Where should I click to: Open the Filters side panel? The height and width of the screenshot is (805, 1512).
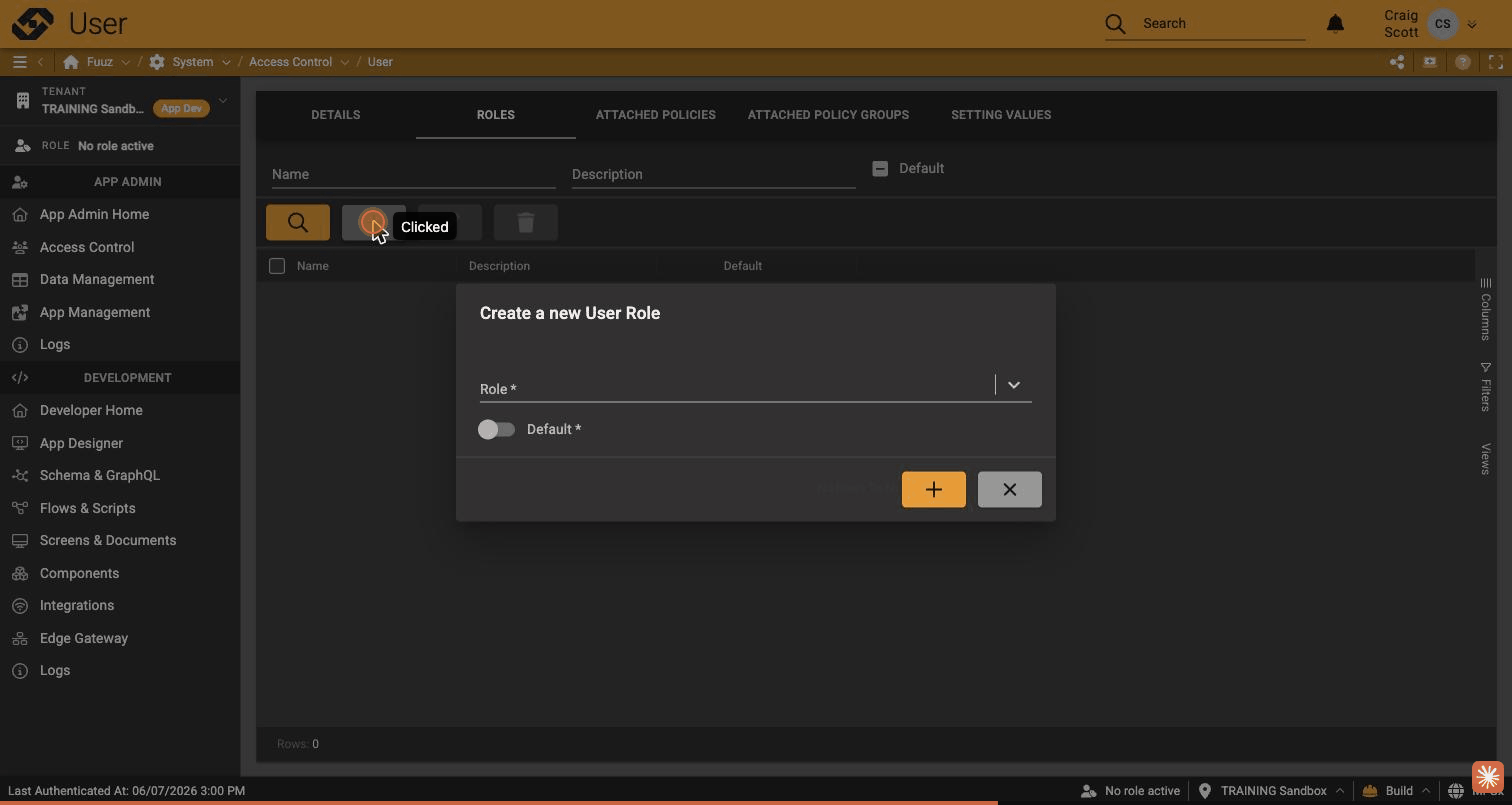1486,387
